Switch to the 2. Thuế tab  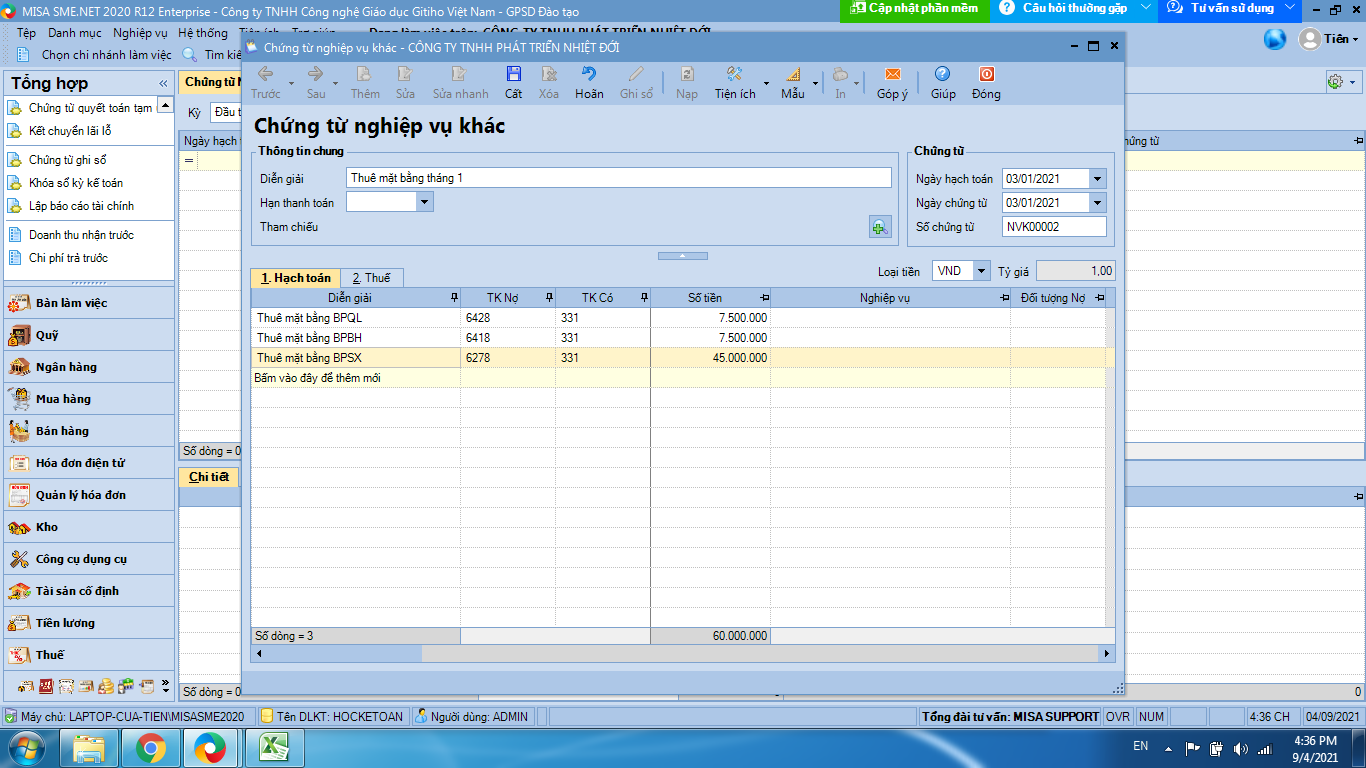(x=371, y=278)
